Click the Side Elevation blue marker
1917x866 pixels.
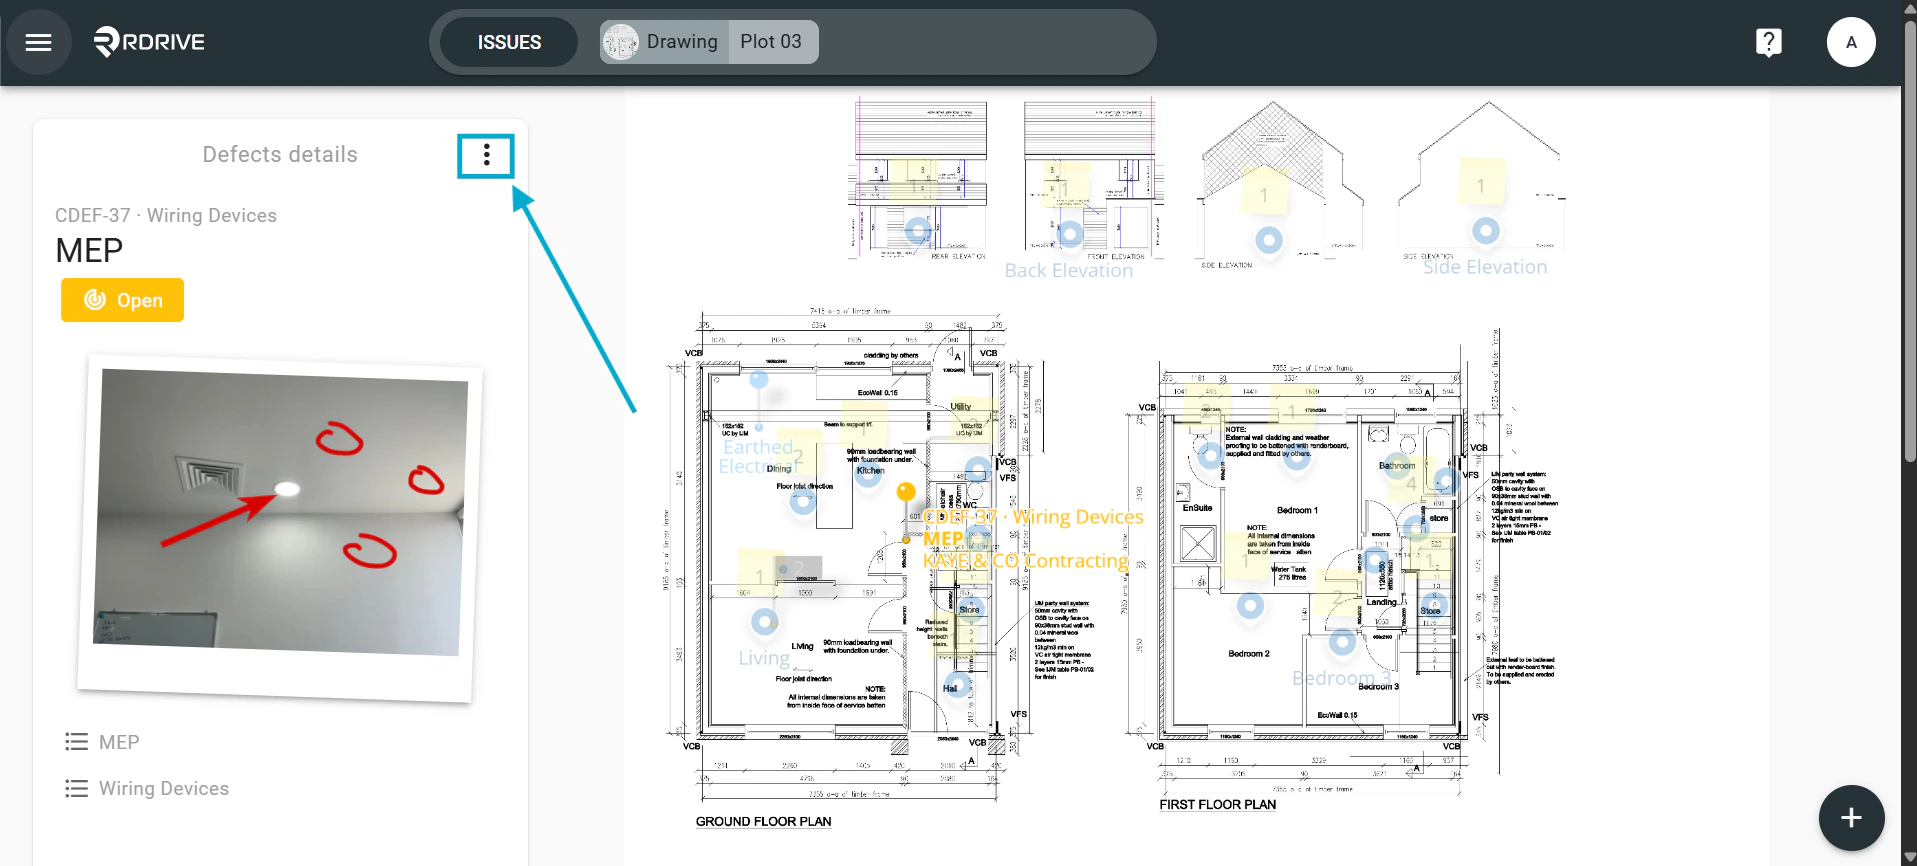tap(1486, 231)
